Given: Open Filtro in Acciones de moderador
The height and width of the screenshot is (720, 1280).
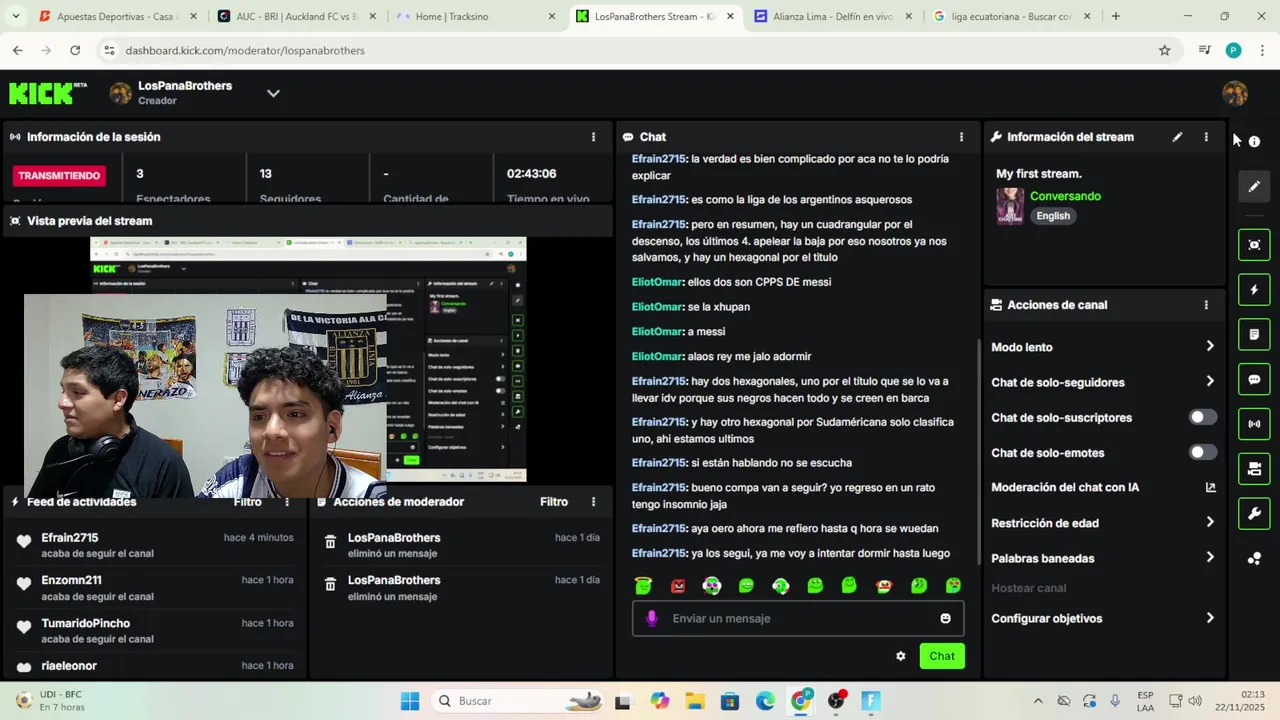Looking at the screenshot, I should 554,502.
